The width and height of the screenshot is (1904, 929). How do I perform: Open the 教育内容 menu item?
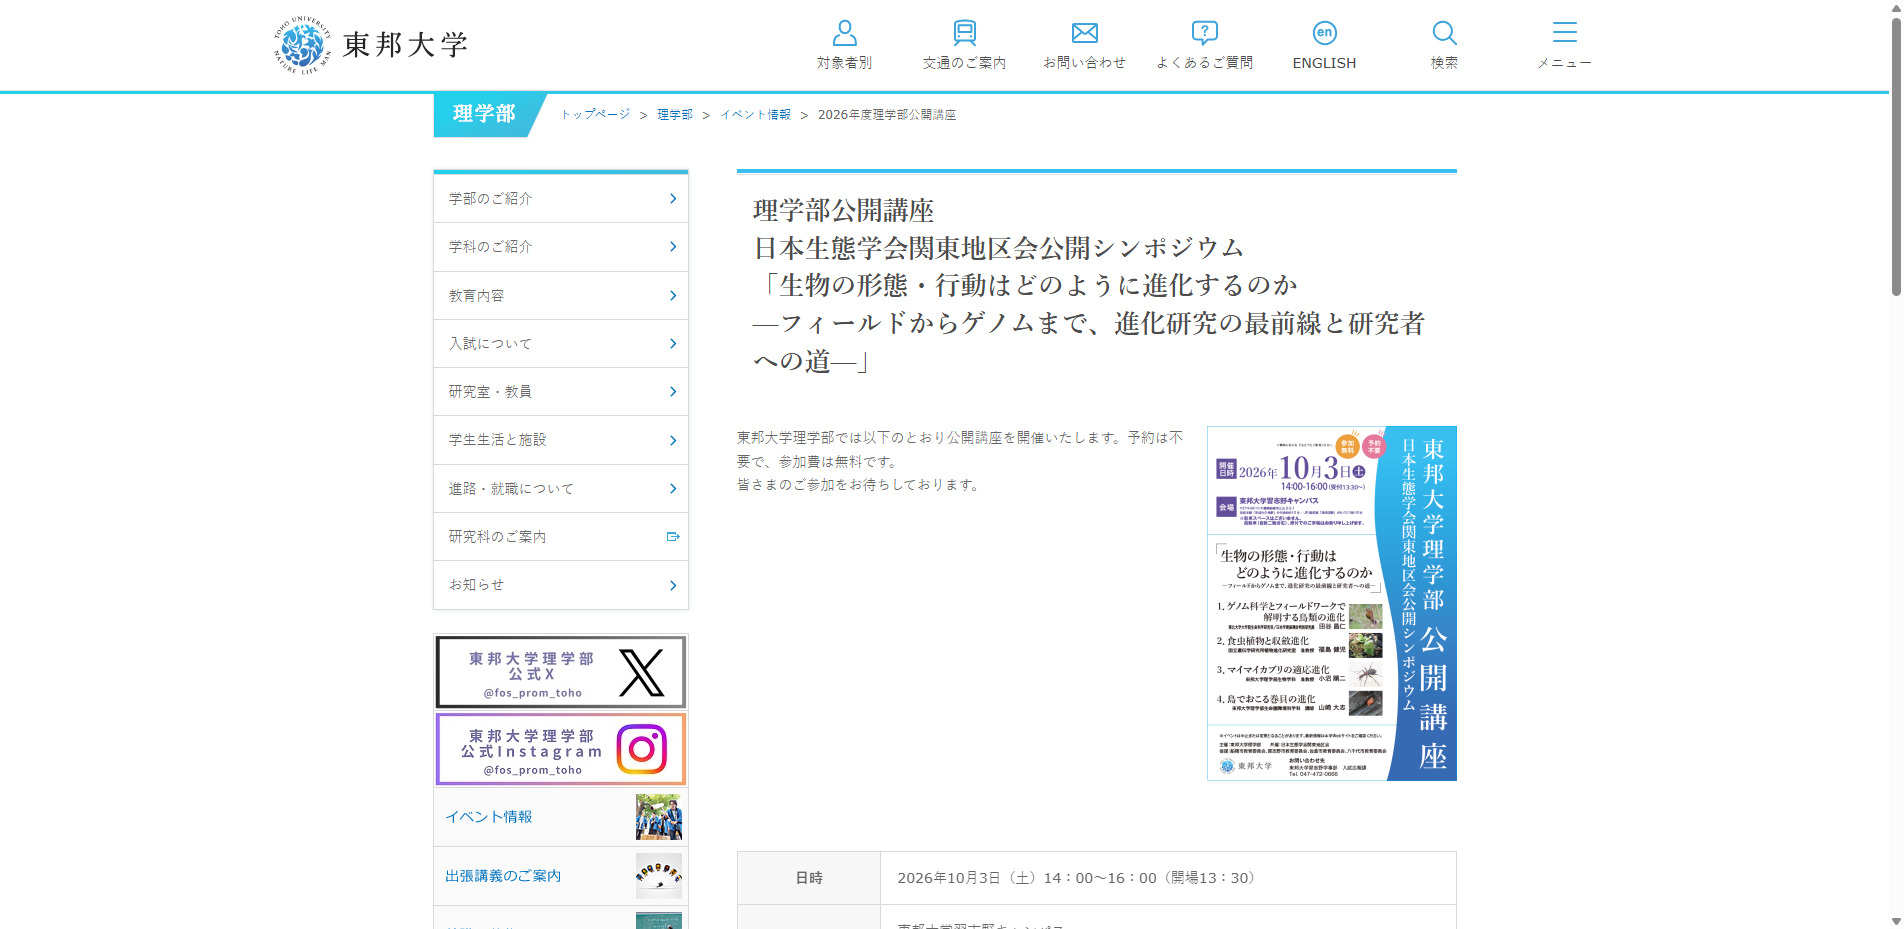coord(561,296)
